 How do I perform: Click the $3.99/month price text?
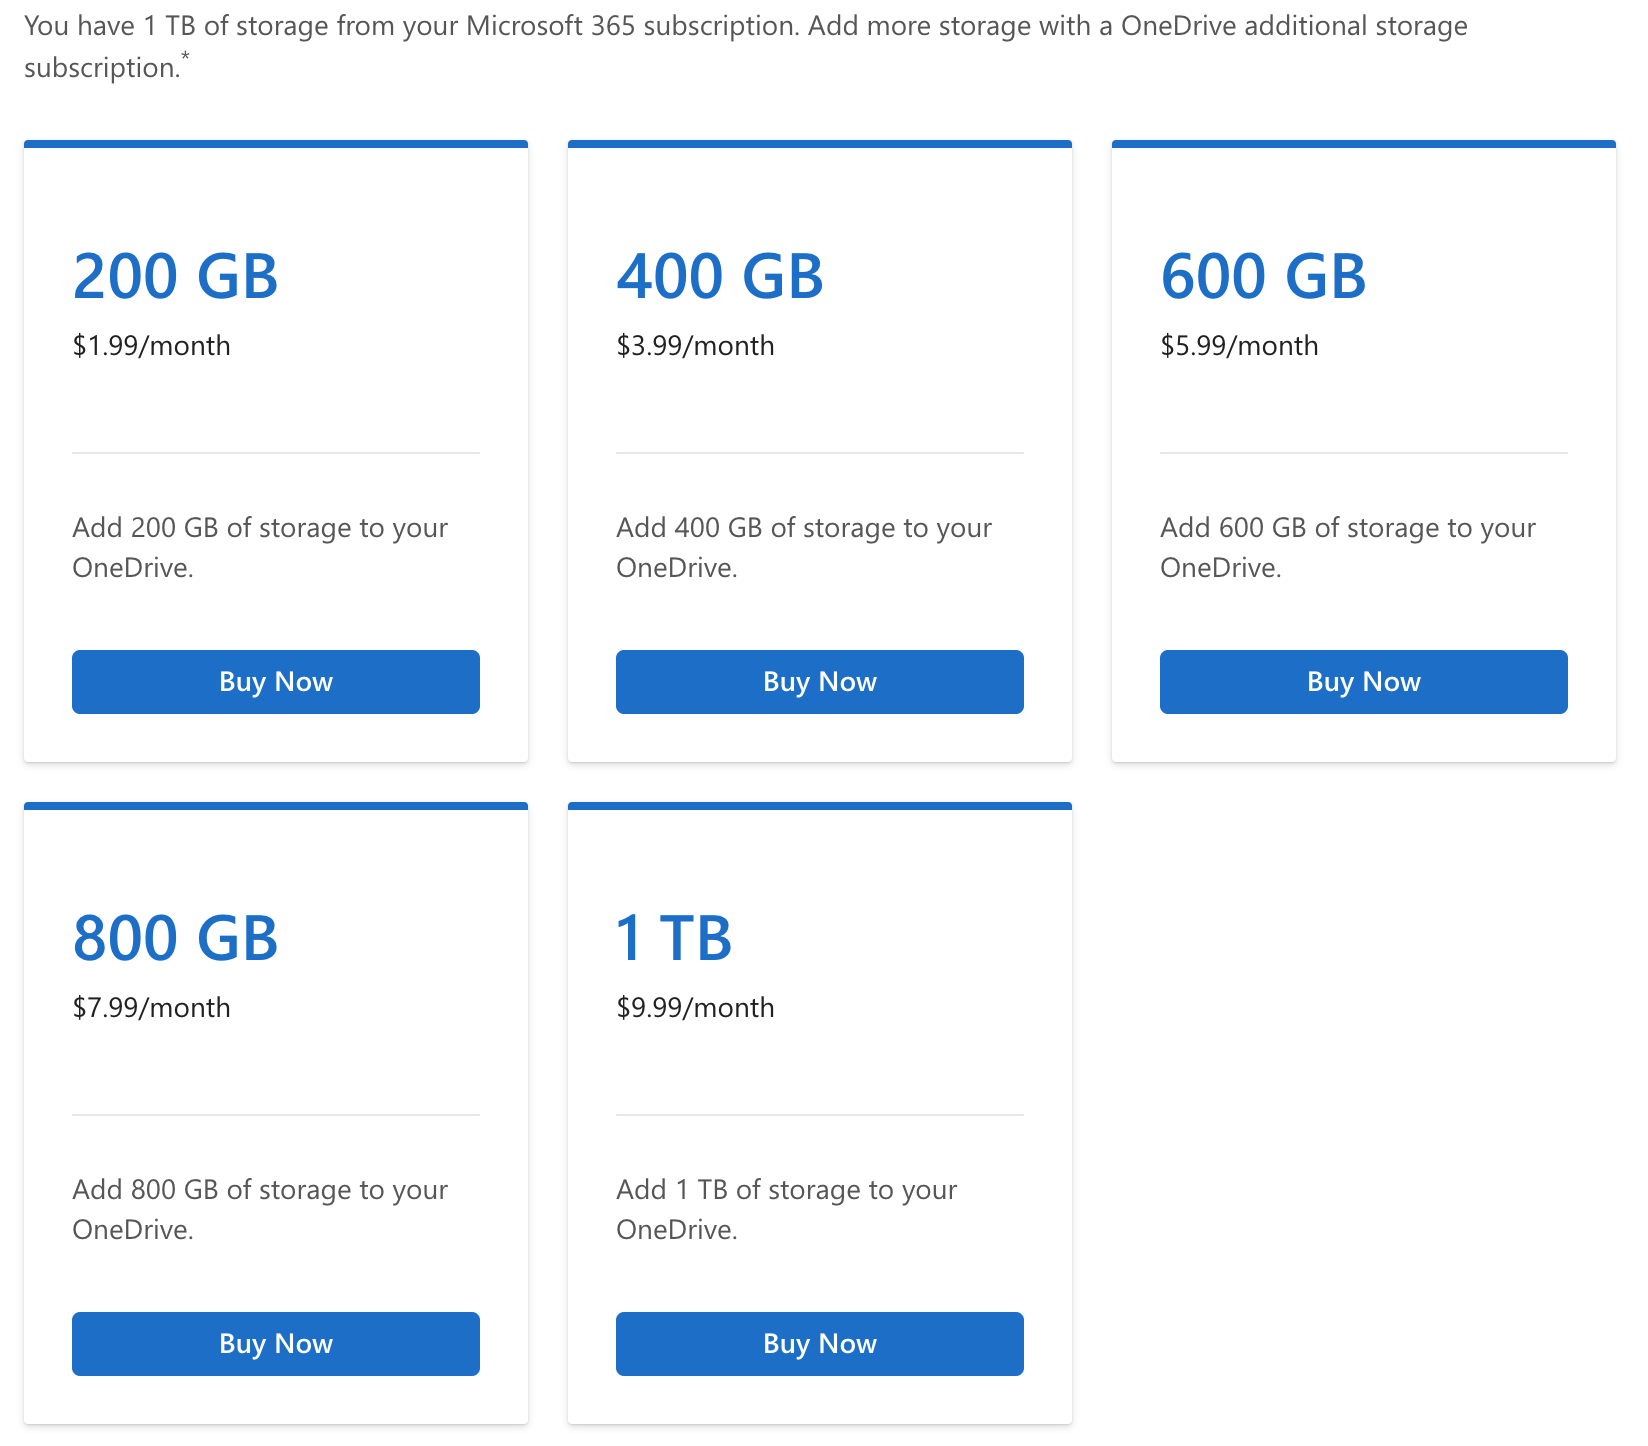coord(695,346)
